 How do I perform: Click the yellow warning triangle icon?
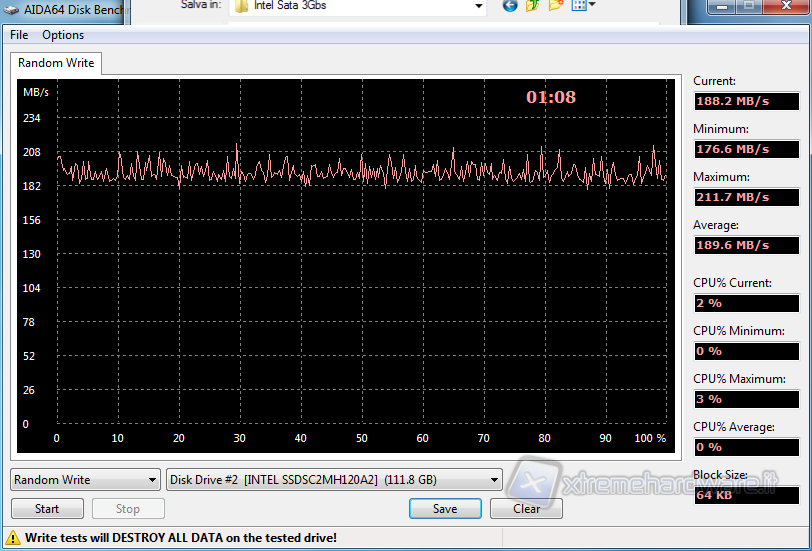[x=14, y=538]
